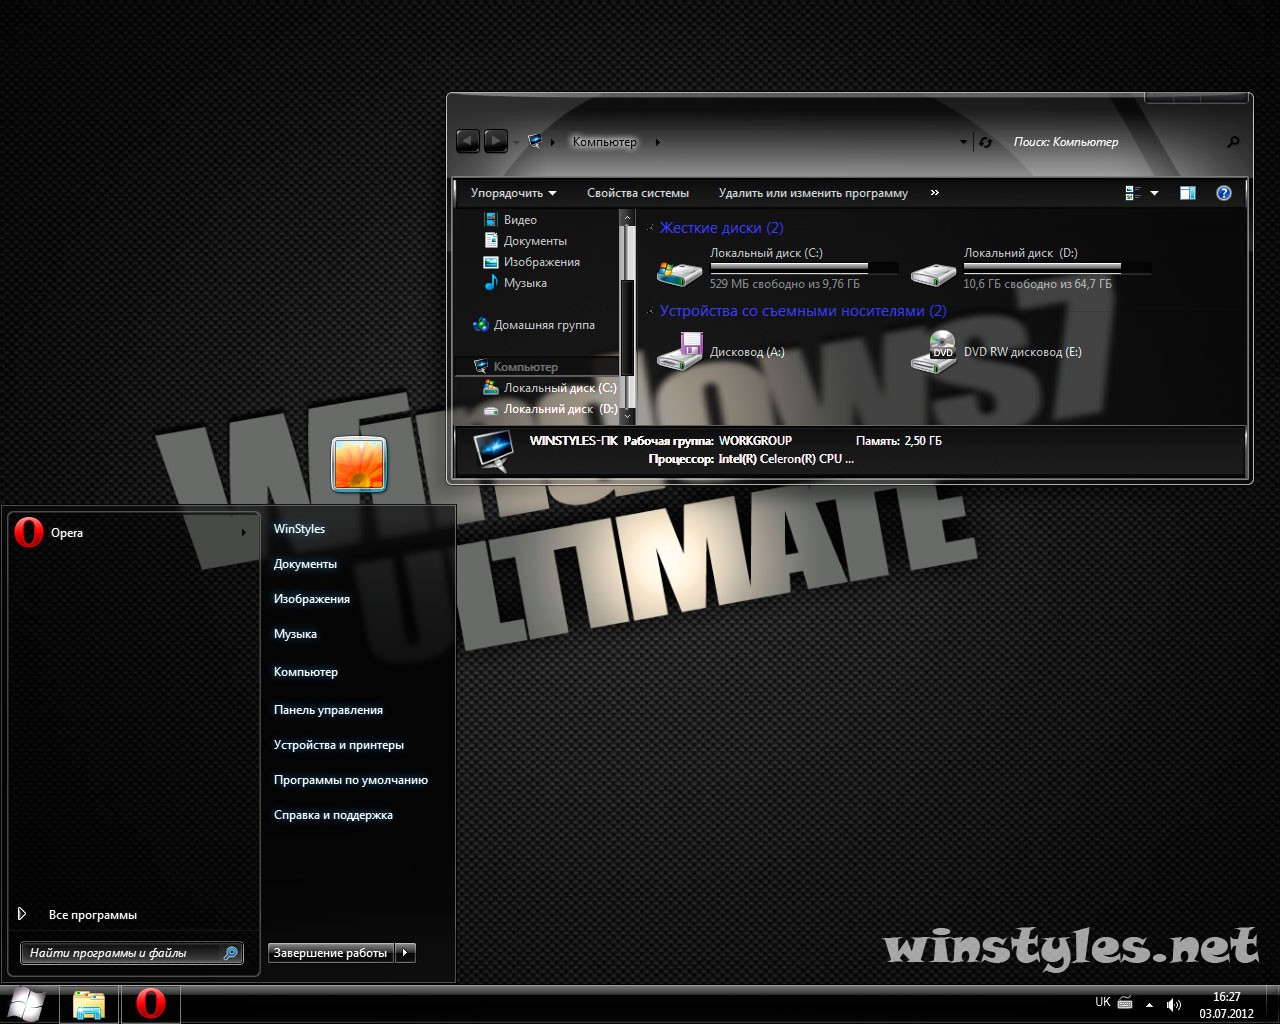
Task: Open the Explorer folder taskbar icon
Action: pos(89,1004)
